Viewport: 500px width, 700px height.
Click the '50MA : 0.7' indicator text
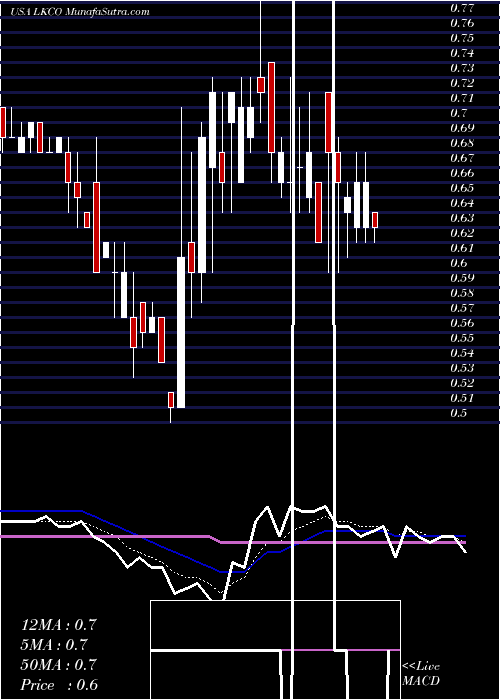[x=58, y=665]
